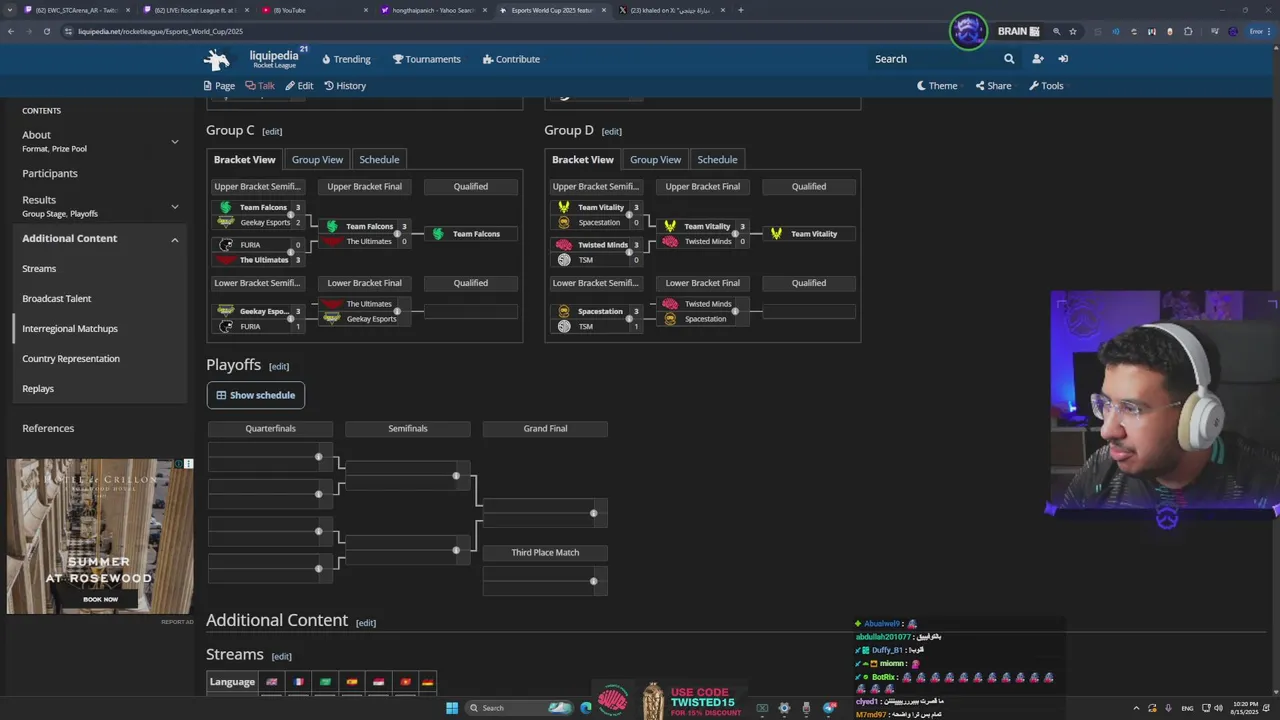Screen dimensions: 1280x720
Task: View the page History
Action: click(345, 86)
